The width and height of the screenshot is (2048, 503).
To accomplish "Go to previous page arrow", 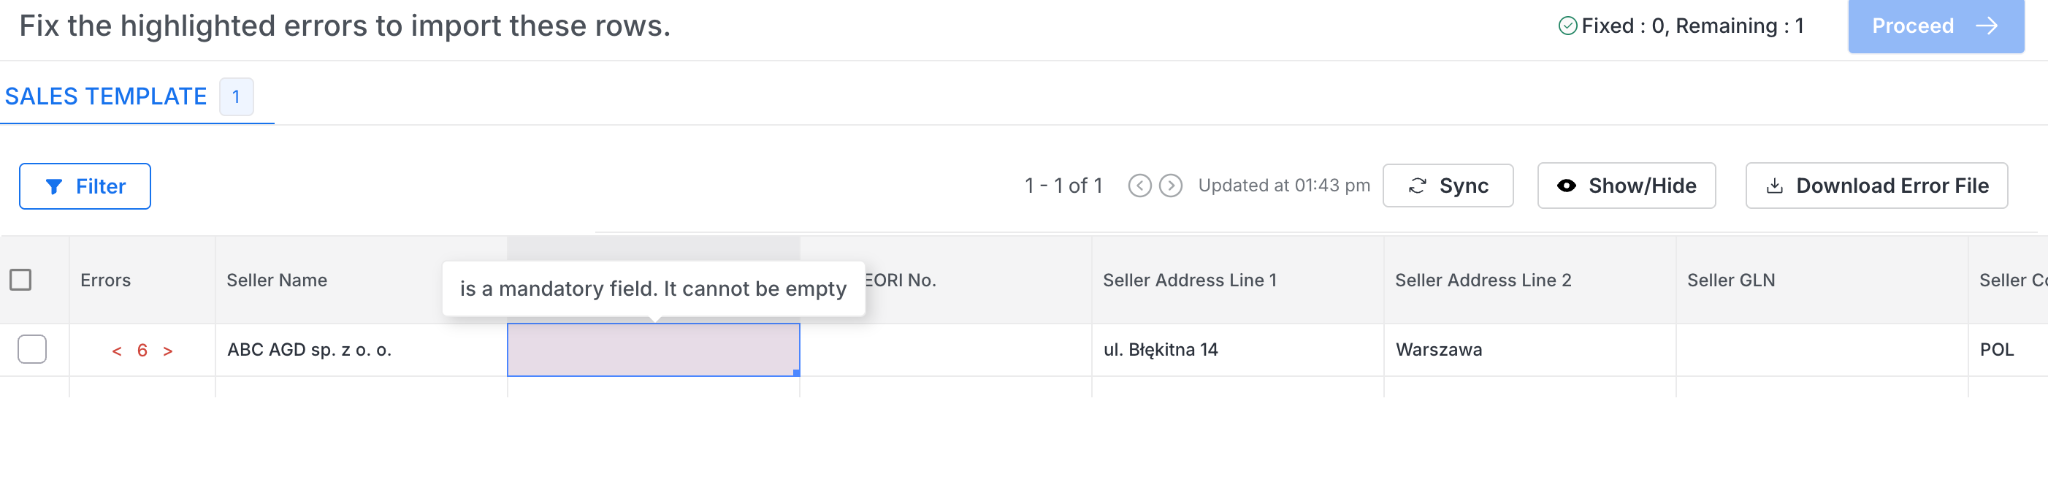I will pos(1139,186).
